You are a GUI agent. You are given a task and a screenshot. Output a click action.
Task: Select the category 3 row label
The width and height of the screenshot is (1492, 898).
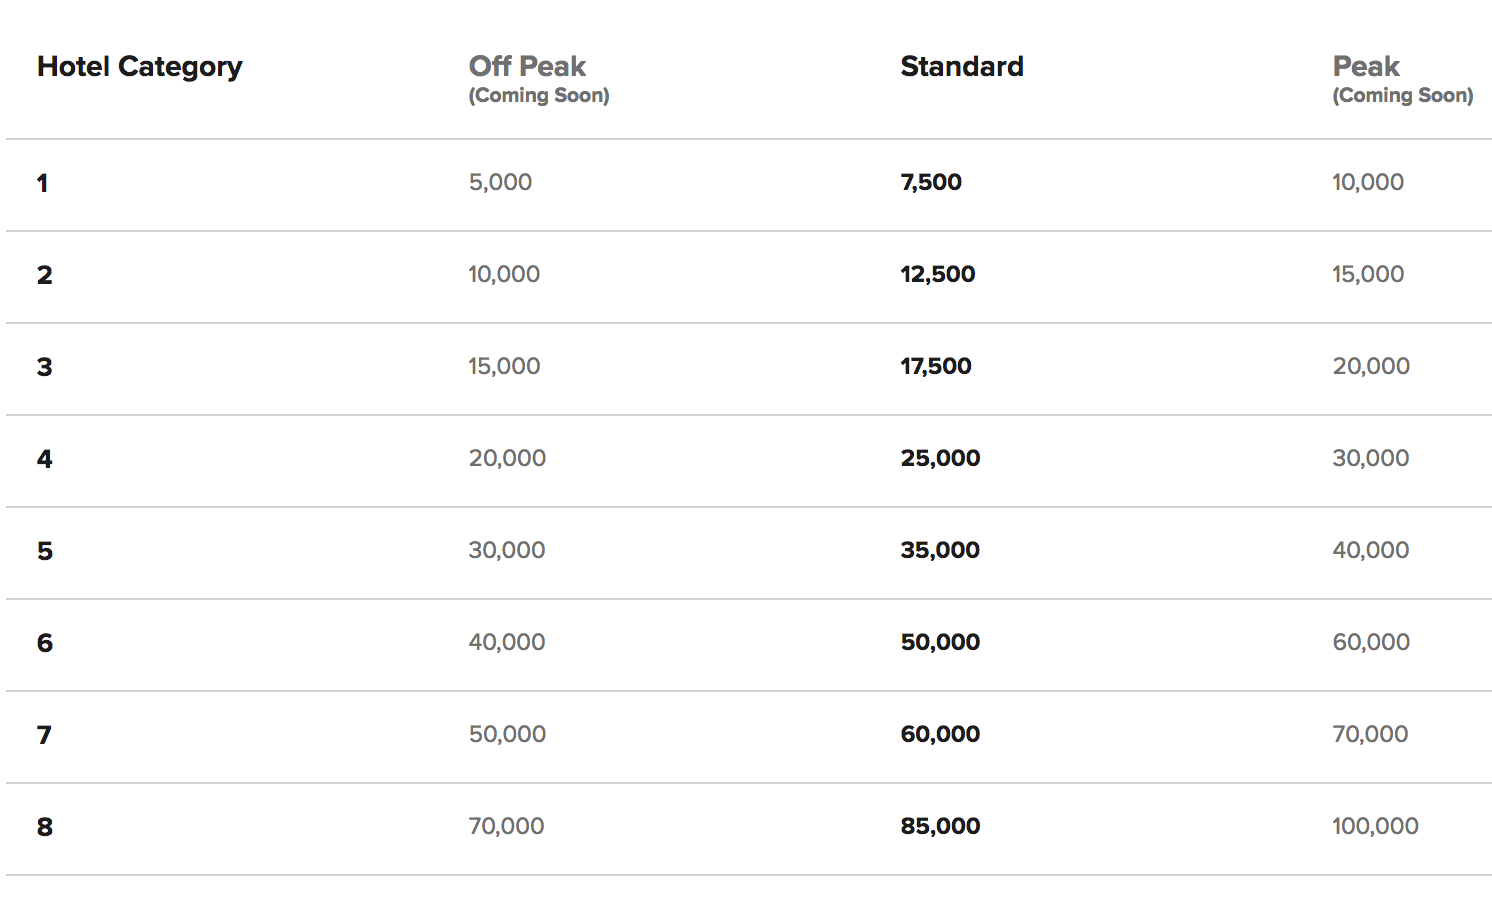(44, 367)
